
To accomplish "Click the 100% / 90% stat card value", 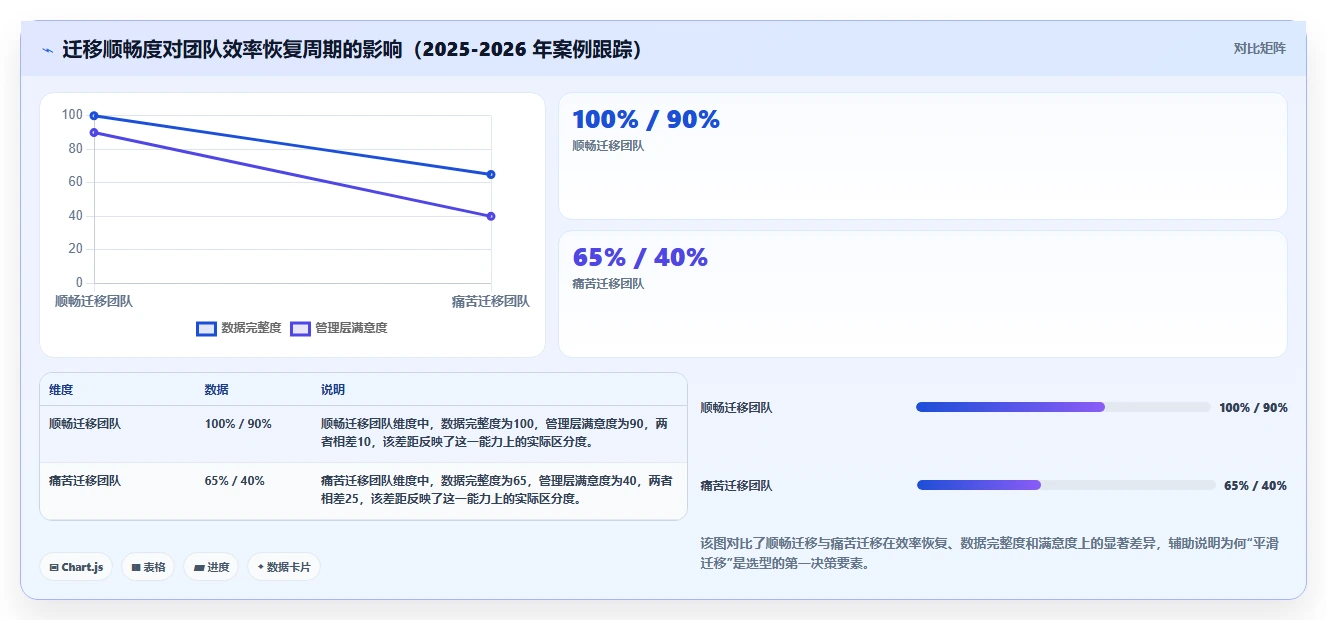I will tap(646, 120).
